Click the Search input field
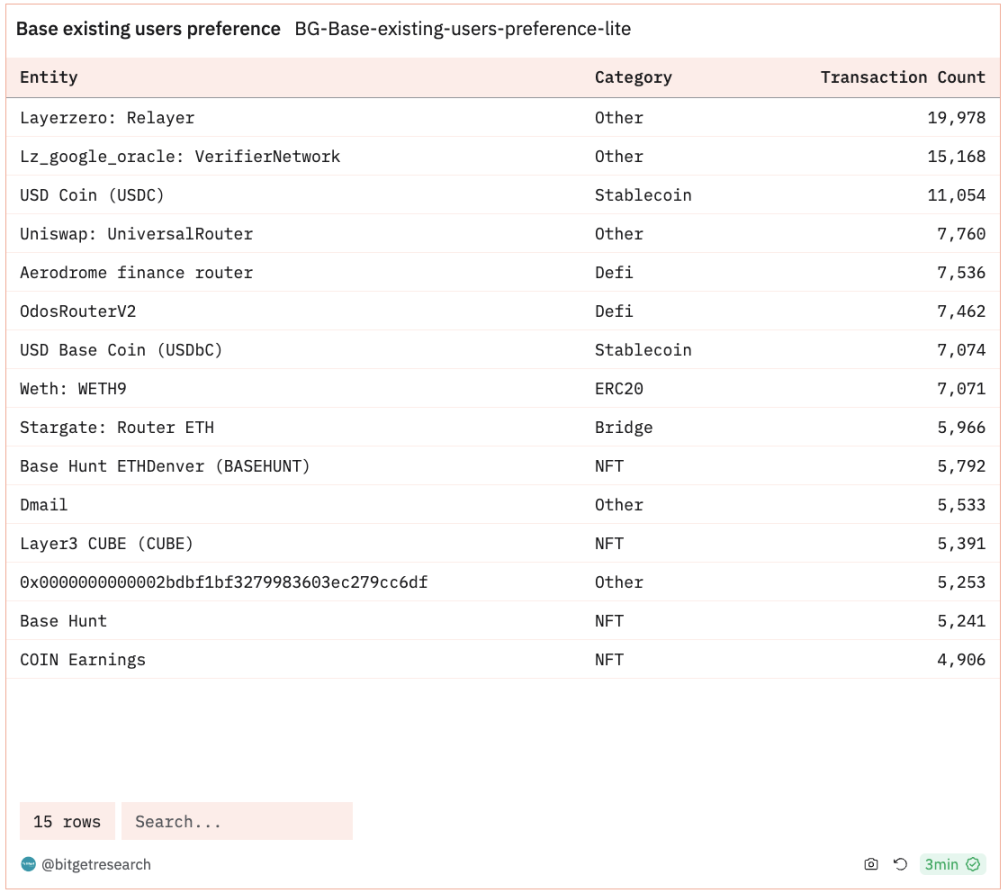 (x=237, y=821)
